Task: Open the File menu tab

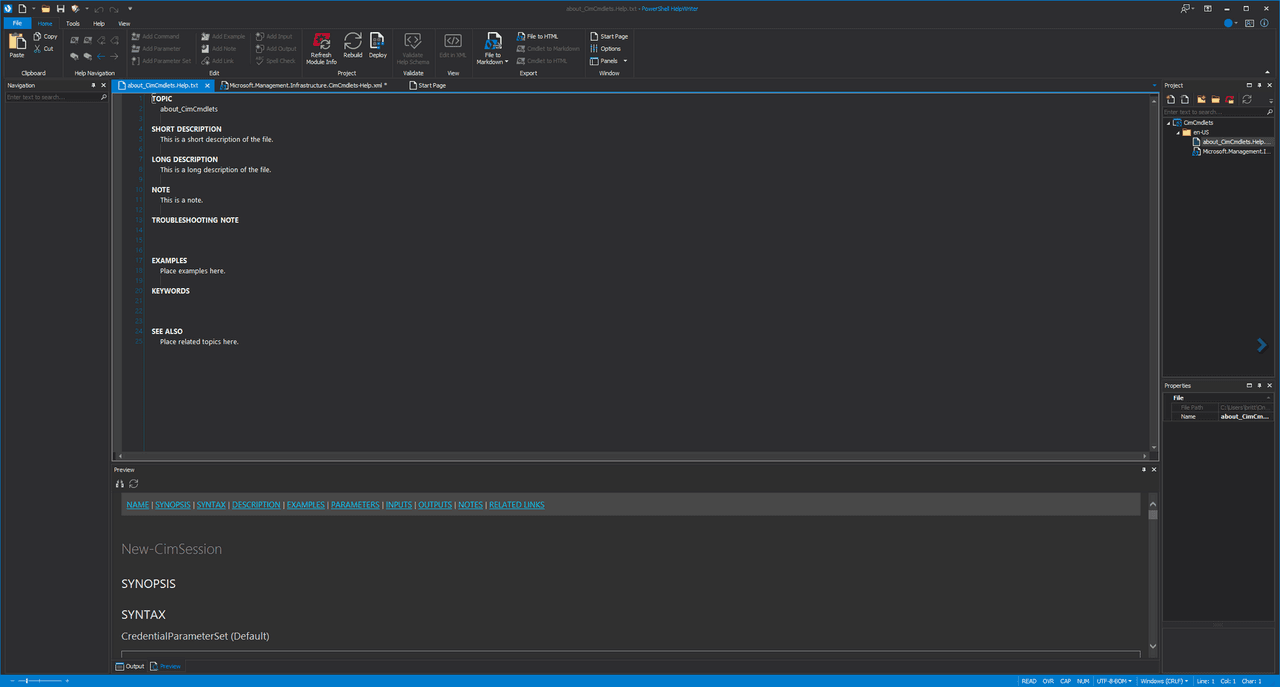Action: tap(17, 22)
